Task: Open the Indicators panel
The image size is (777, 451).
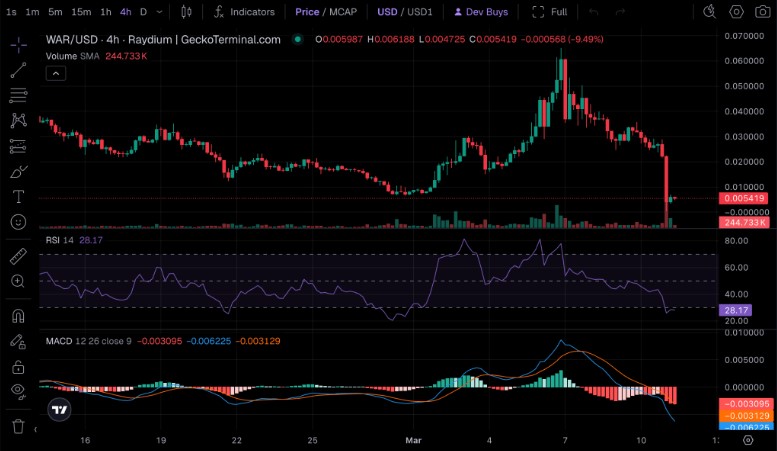Action: (244, 12)
